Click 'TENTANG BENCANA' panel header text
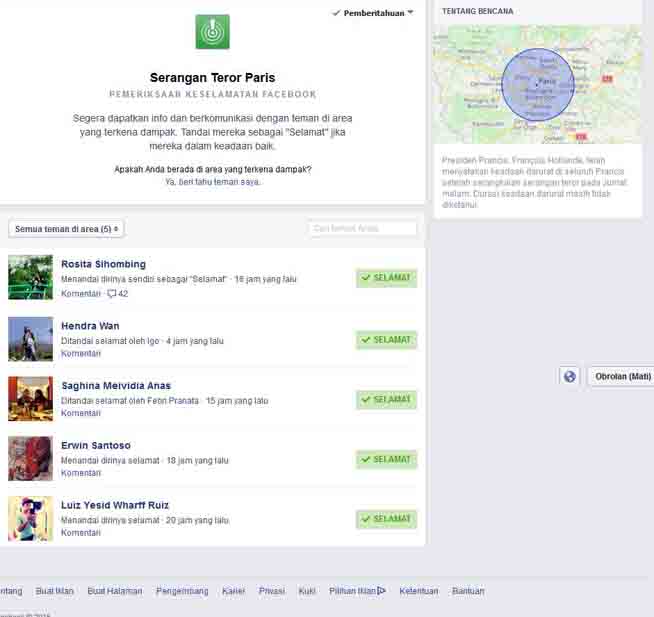 [x=478, y=11]
